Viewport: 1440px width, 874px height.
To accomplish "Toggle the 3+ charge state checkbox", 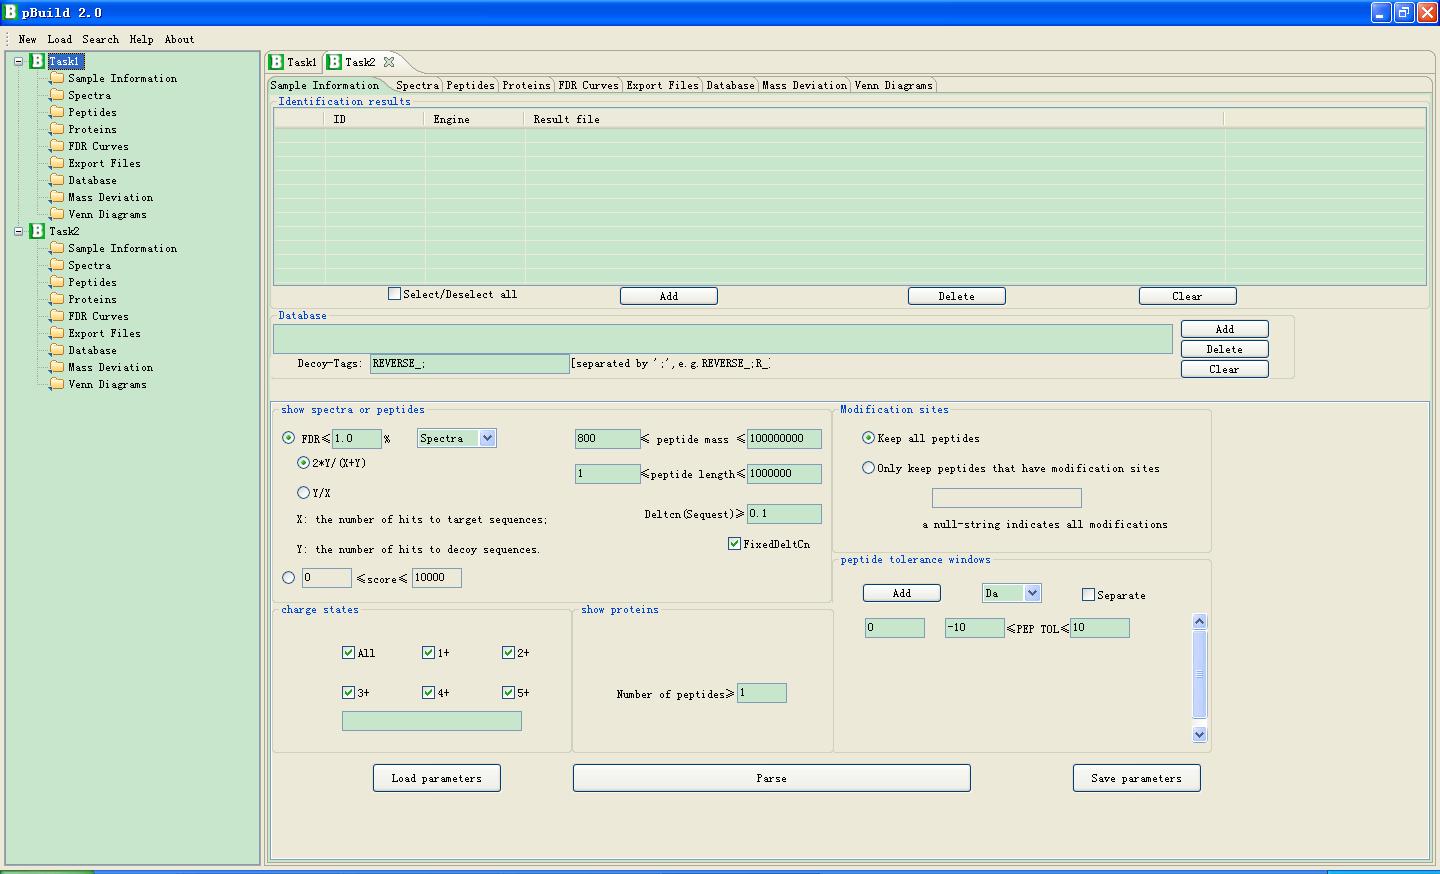I will pos(348,692).
